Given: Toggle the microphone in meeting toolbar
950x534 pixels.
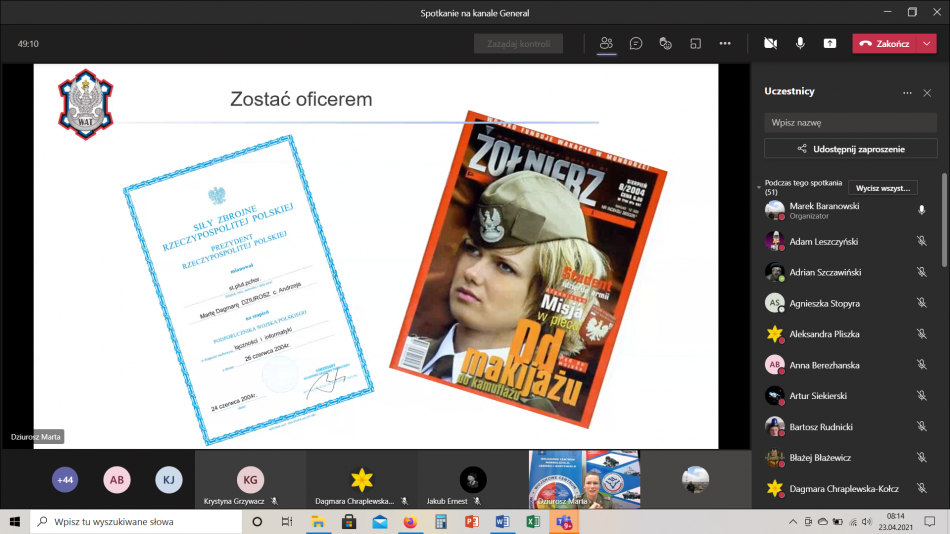Looking at the screenshot, I should [800, 44].
